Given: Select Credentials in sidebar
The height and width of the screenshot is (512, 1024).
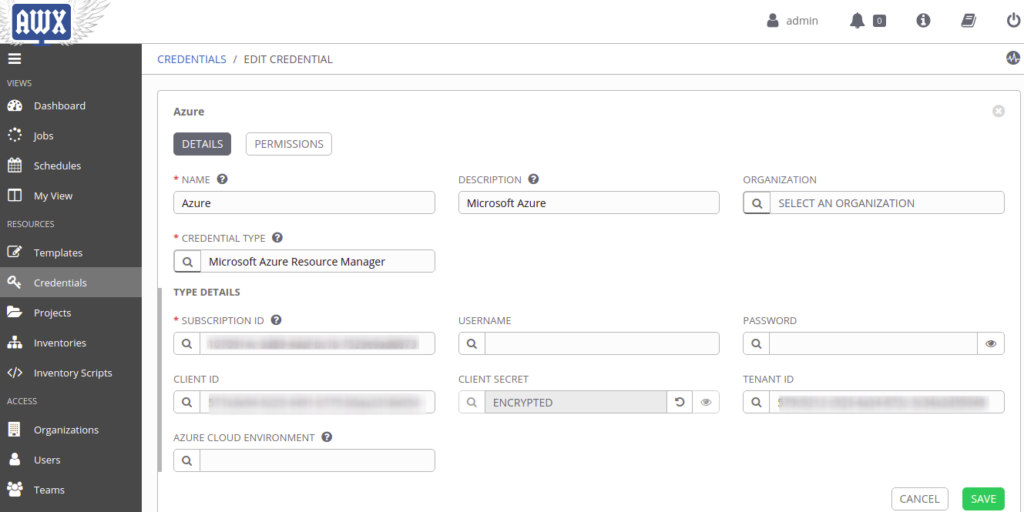Looking at the screenshot, I should coord(71,283).
